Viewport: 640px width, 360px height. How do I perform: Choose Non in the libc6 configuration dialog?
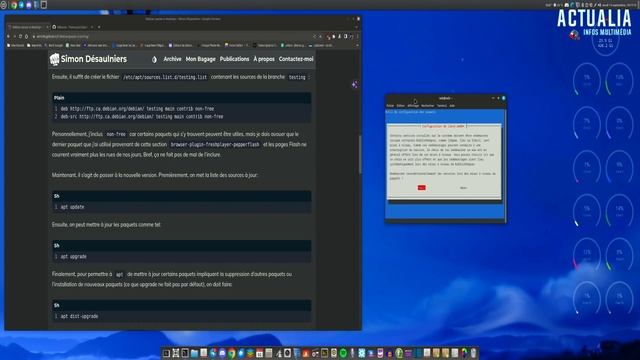tap(463, 188)
